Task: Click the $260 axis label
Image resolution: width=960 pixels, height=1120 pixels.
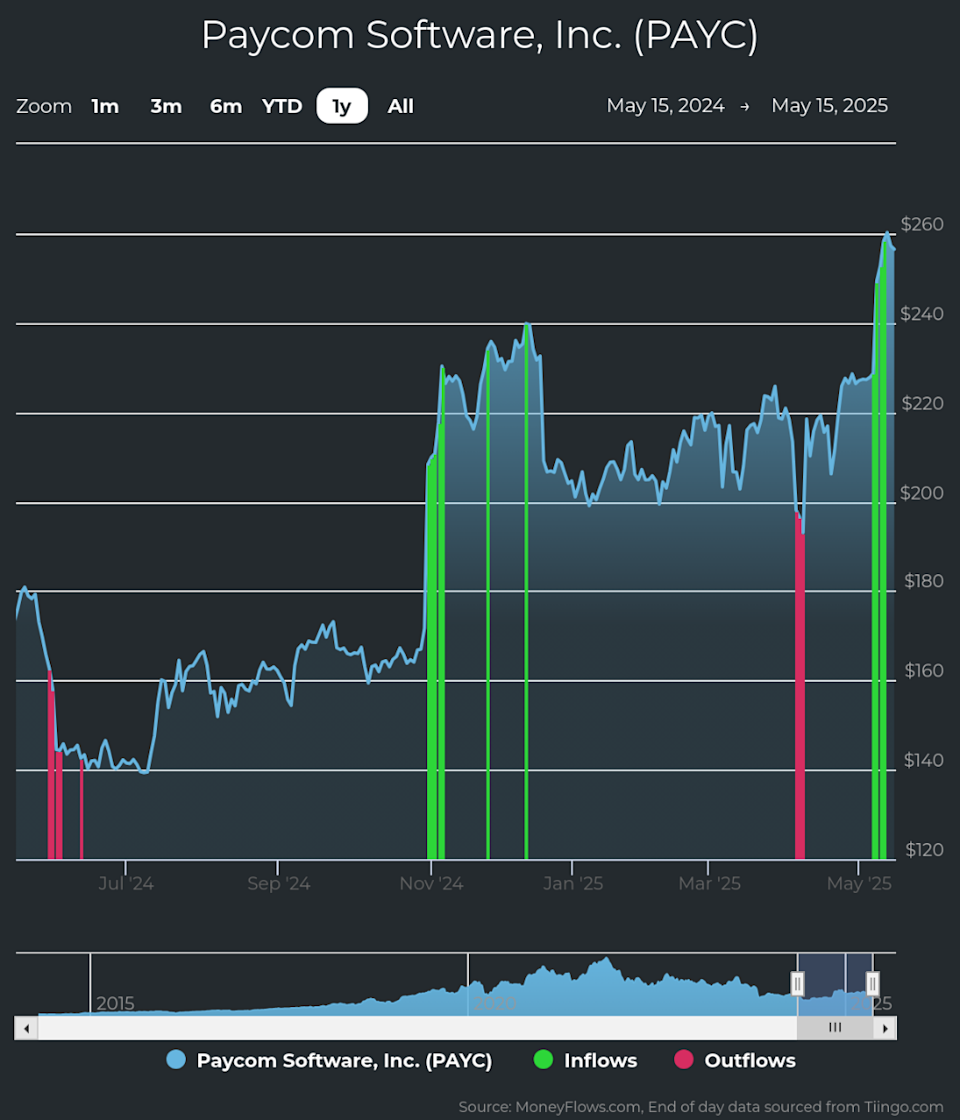Action: click(x=922, y=224)
